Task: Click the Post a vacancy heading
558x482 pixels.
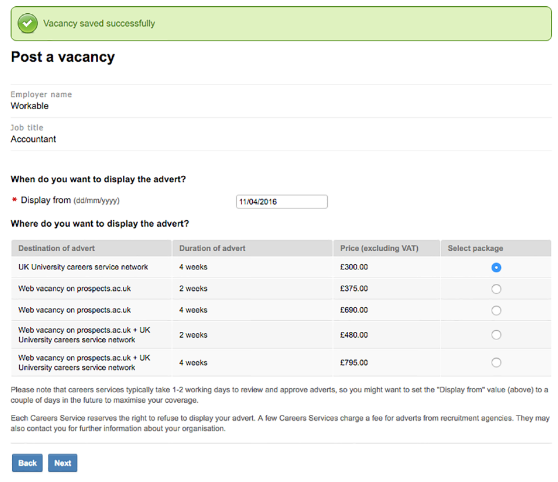Action: click(63, 57)
